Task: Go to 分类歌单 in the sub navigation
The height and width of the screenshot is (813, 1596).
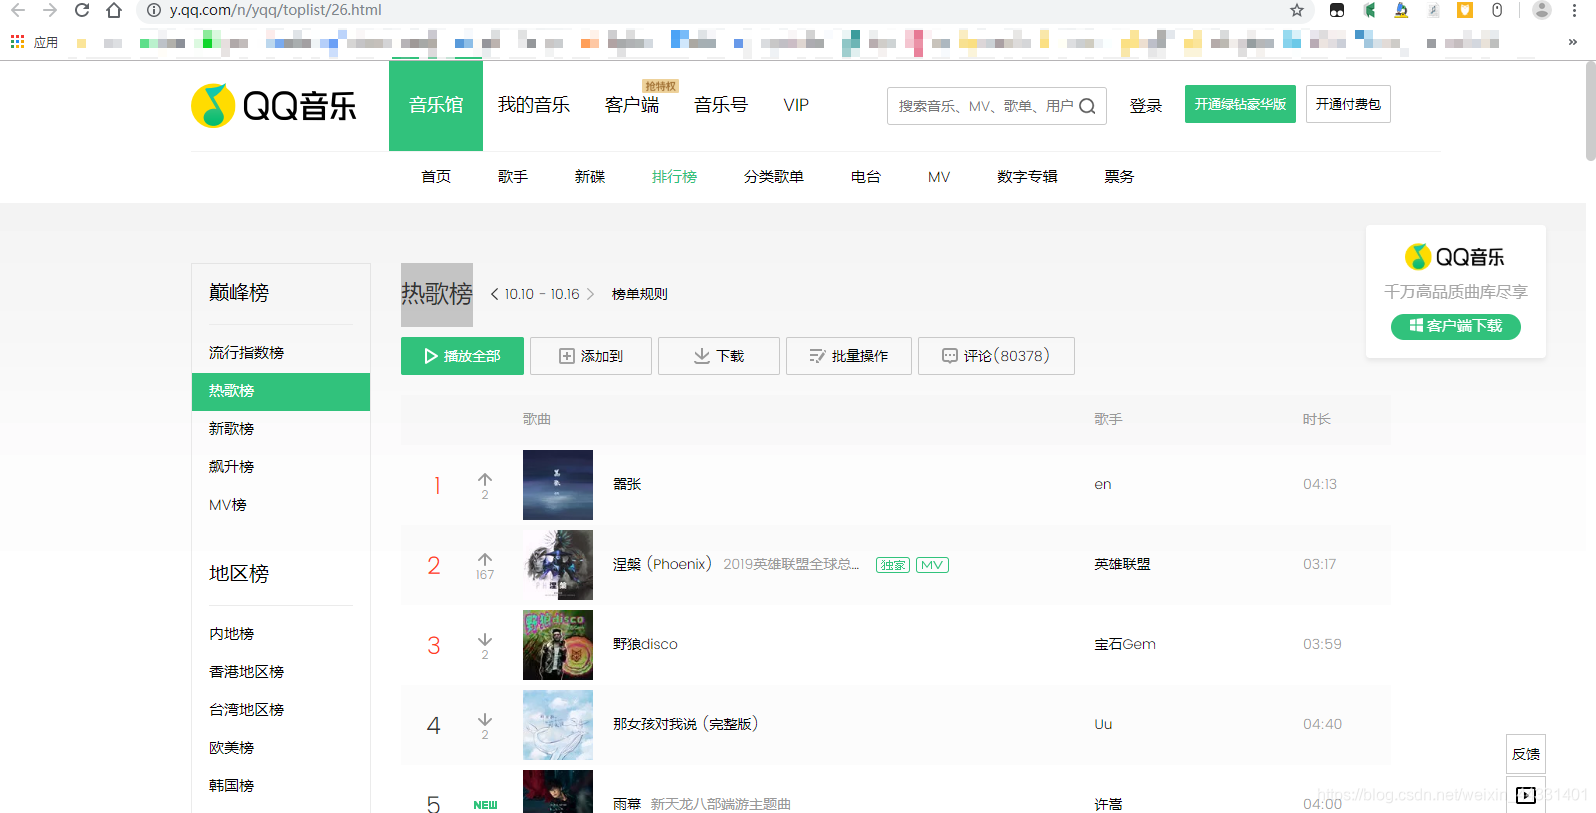Action: click(x=774, y=177)
